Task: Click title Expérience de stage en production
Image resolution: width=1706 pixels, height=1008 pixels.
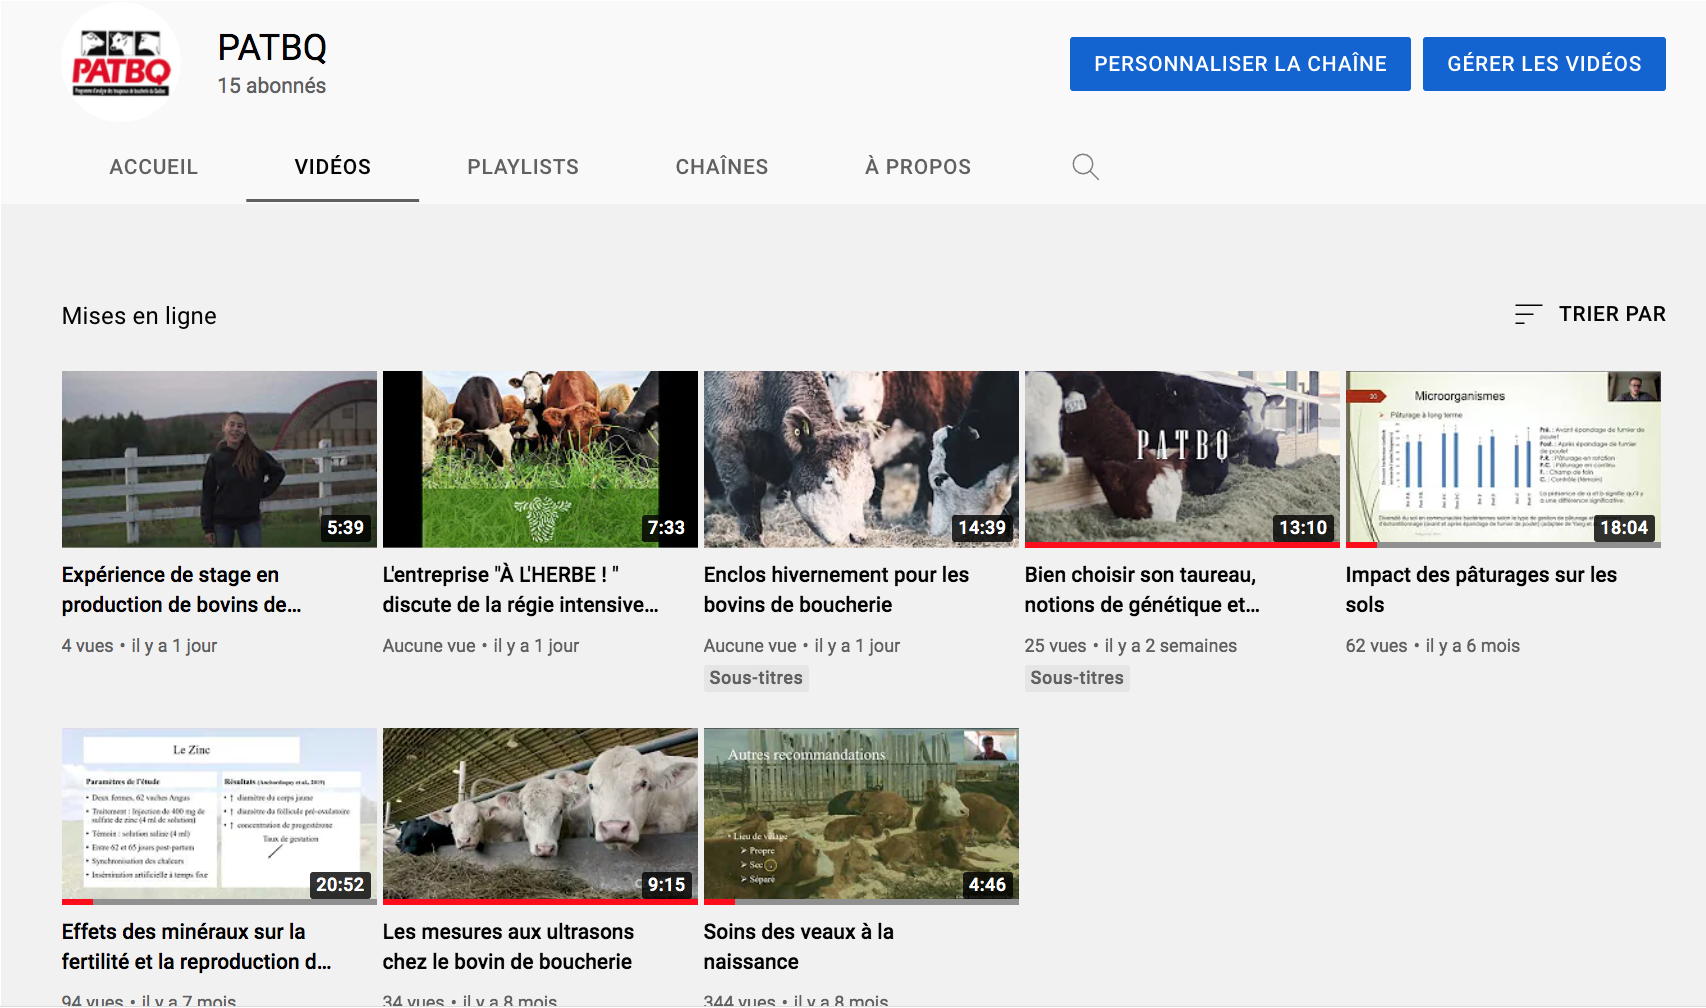Action: coord(181,590)
